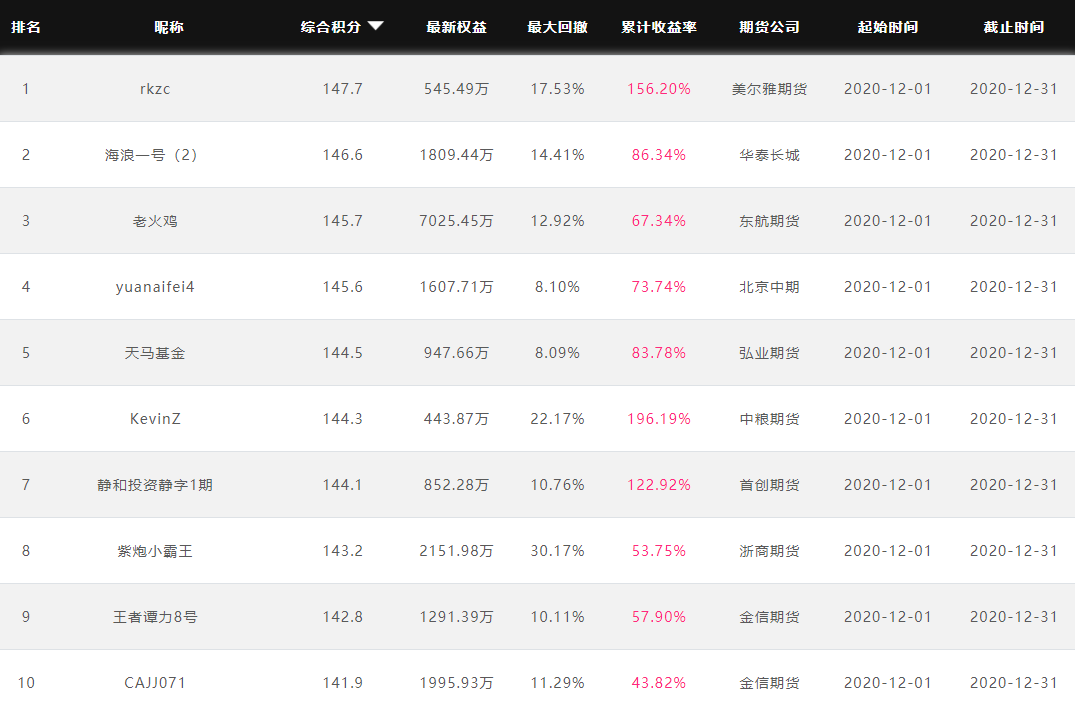Select equity value 852.28万

pos(457,485)
